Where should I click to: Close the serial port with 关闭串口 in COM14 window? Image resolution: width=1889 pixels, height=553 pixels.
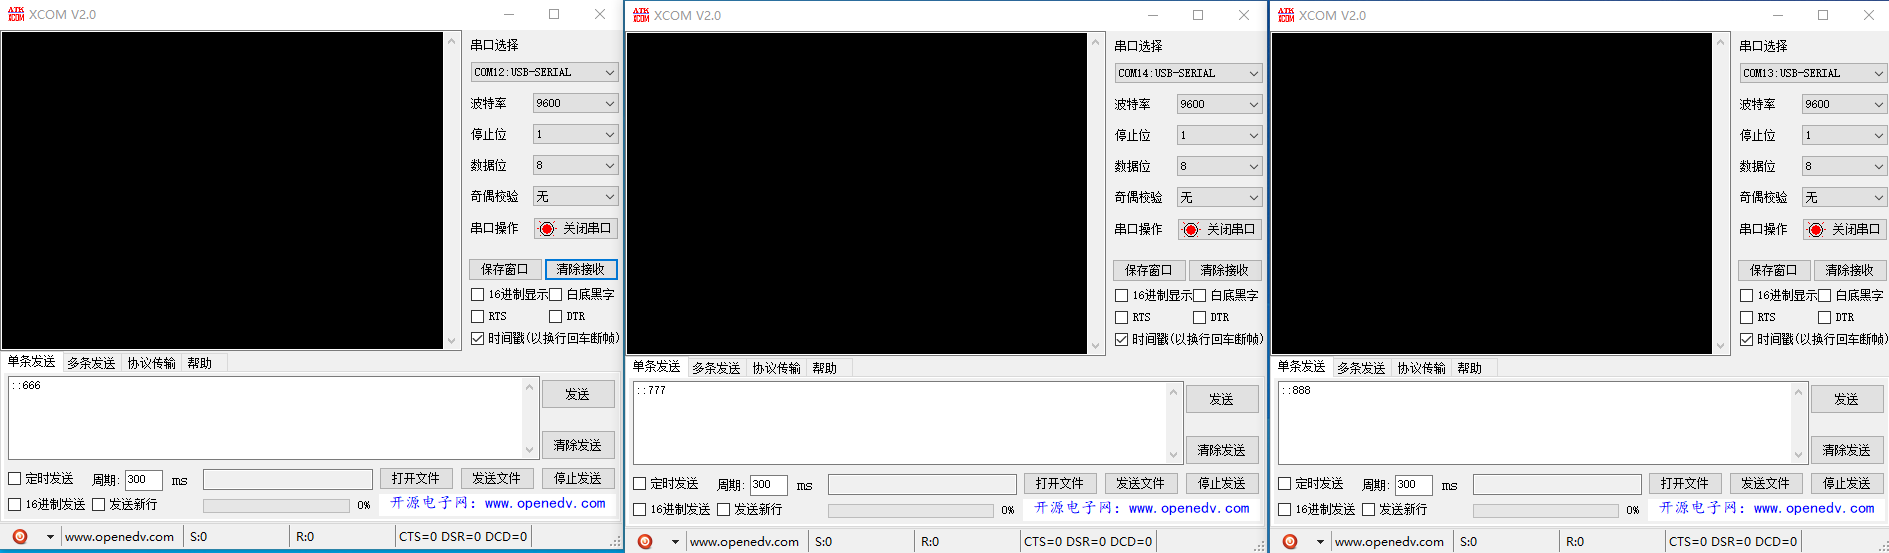(x=1219, y=229)
